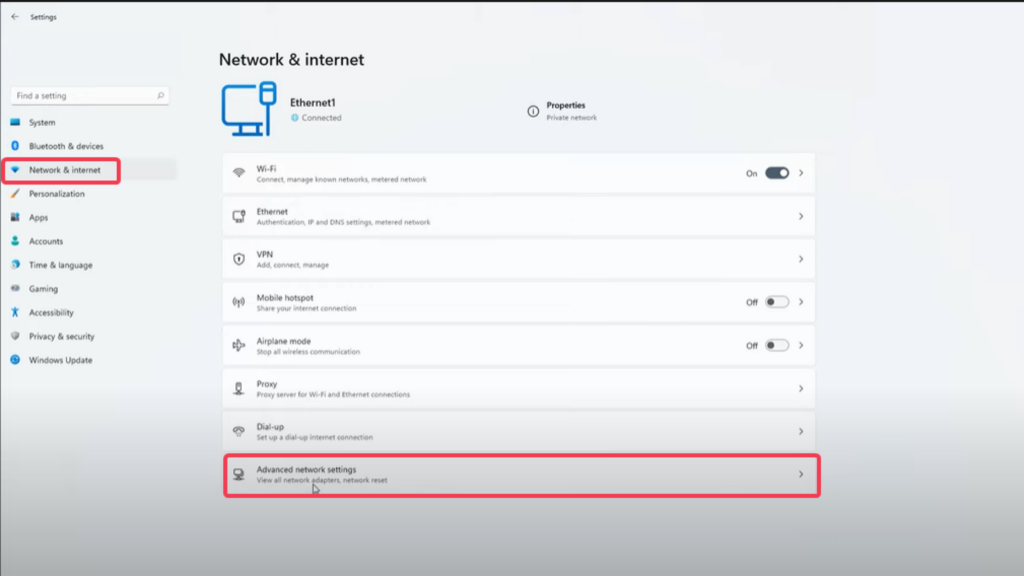Image resolution: width=1024 pixels, height=576 pixels.
Task: Click the Wi-Fi signal icon
Action: coord(239,173)
